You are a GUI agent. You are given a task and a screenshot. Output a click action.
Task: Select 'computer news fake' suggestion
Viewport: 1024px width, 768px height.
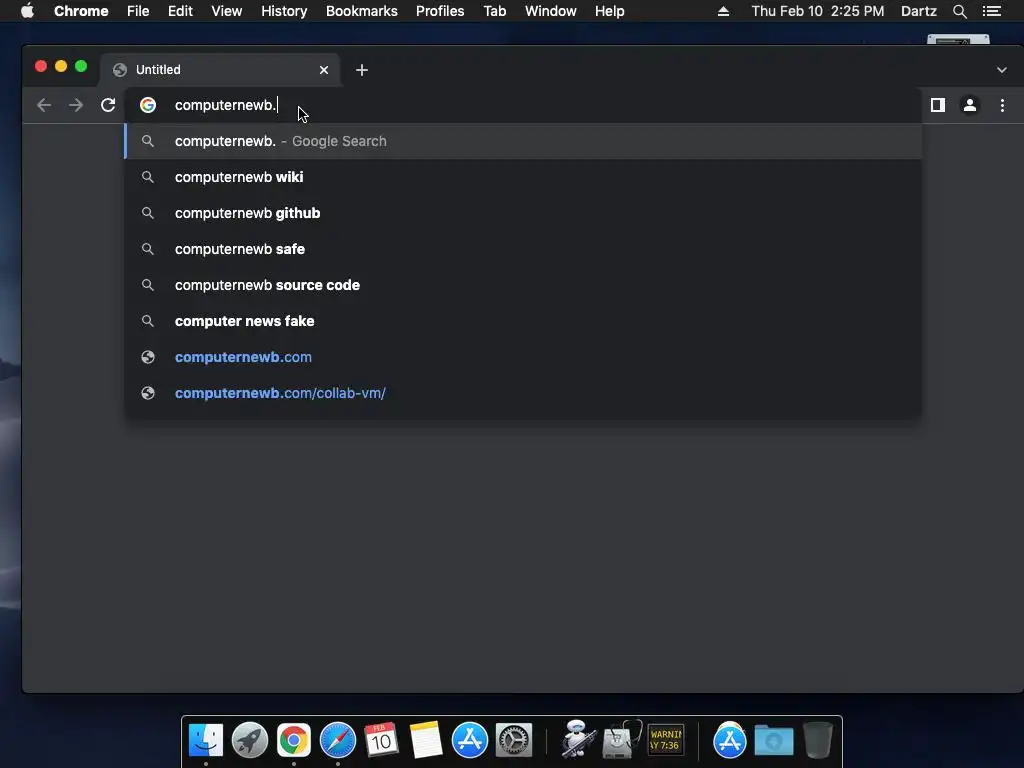[523, 321]
